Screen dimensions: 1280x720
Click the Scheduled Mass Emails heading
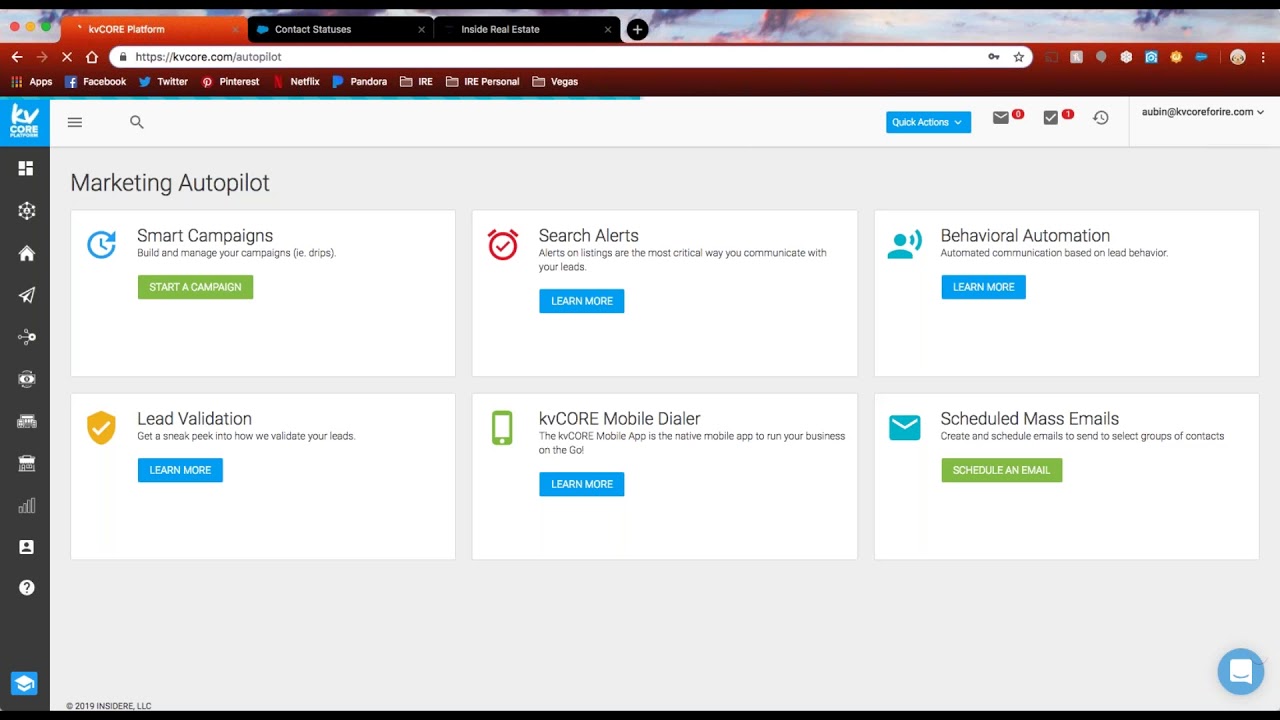(1029, 419)
